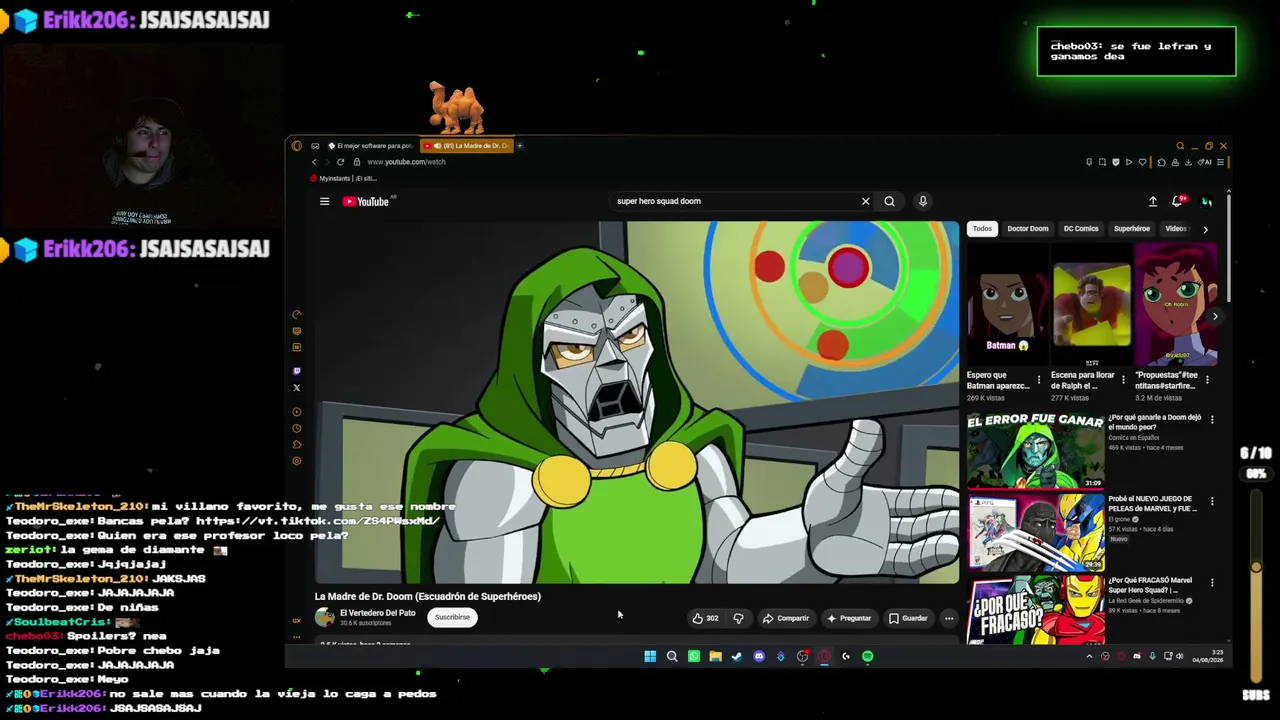Open the ad blocker shield icon
Screen dimensions: 1280x720
click(x=1115, y=162)
